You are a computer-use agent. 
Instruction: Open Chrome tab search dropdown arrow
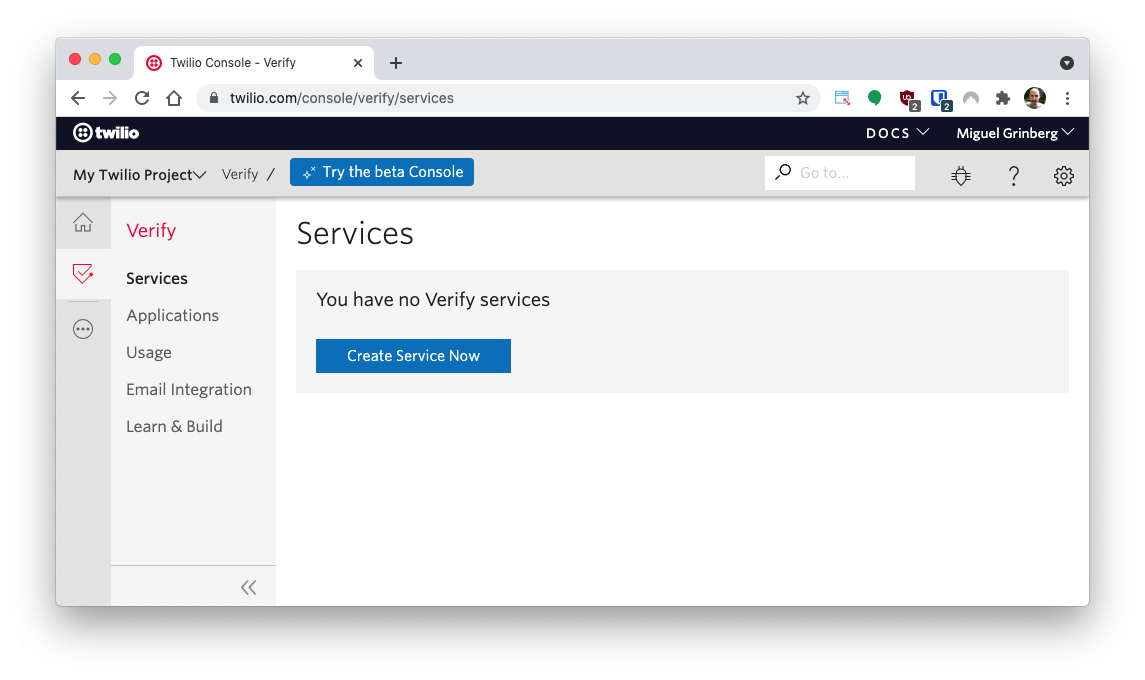point(1067,64)
